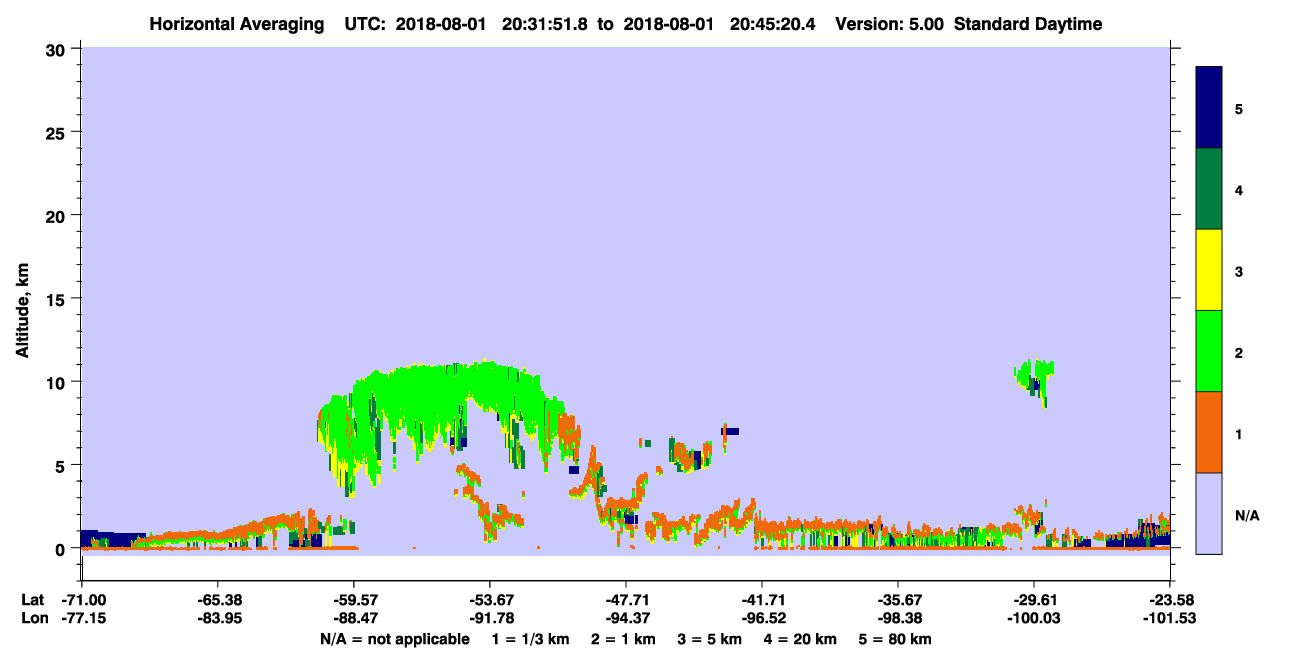Image resolution: width=1300 pixels, height=667 pixels.
Task: Click the longitude value '-96.52'
Action: [x=762, y=618]
